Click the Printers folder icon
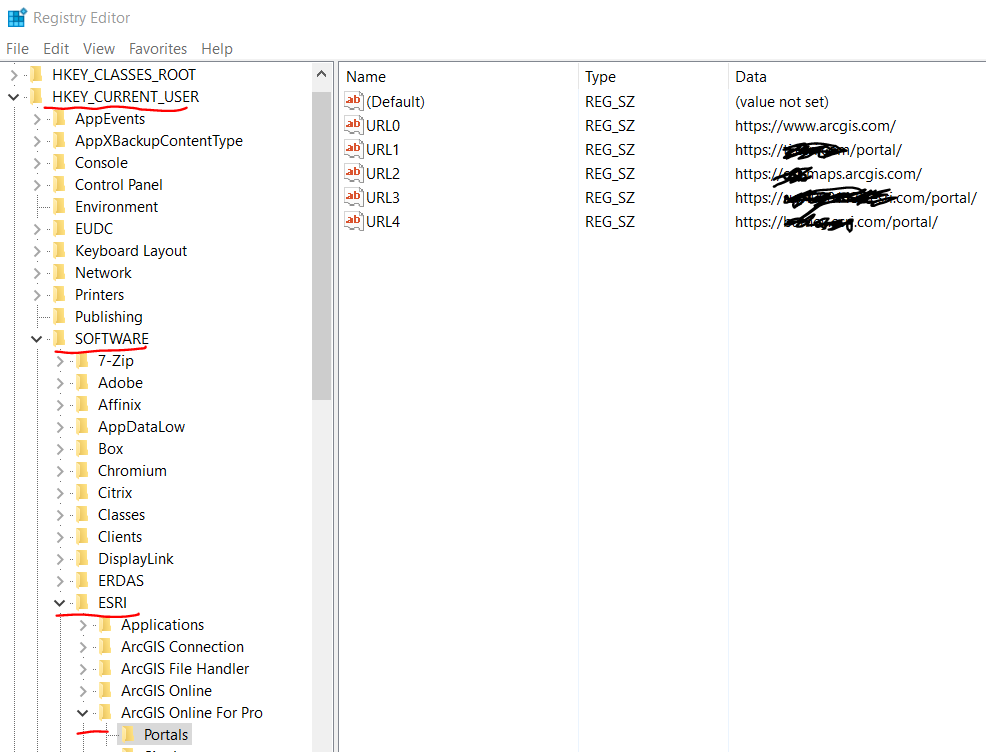Viewport: 986px width, 752px height. click(x=60, y=295)
